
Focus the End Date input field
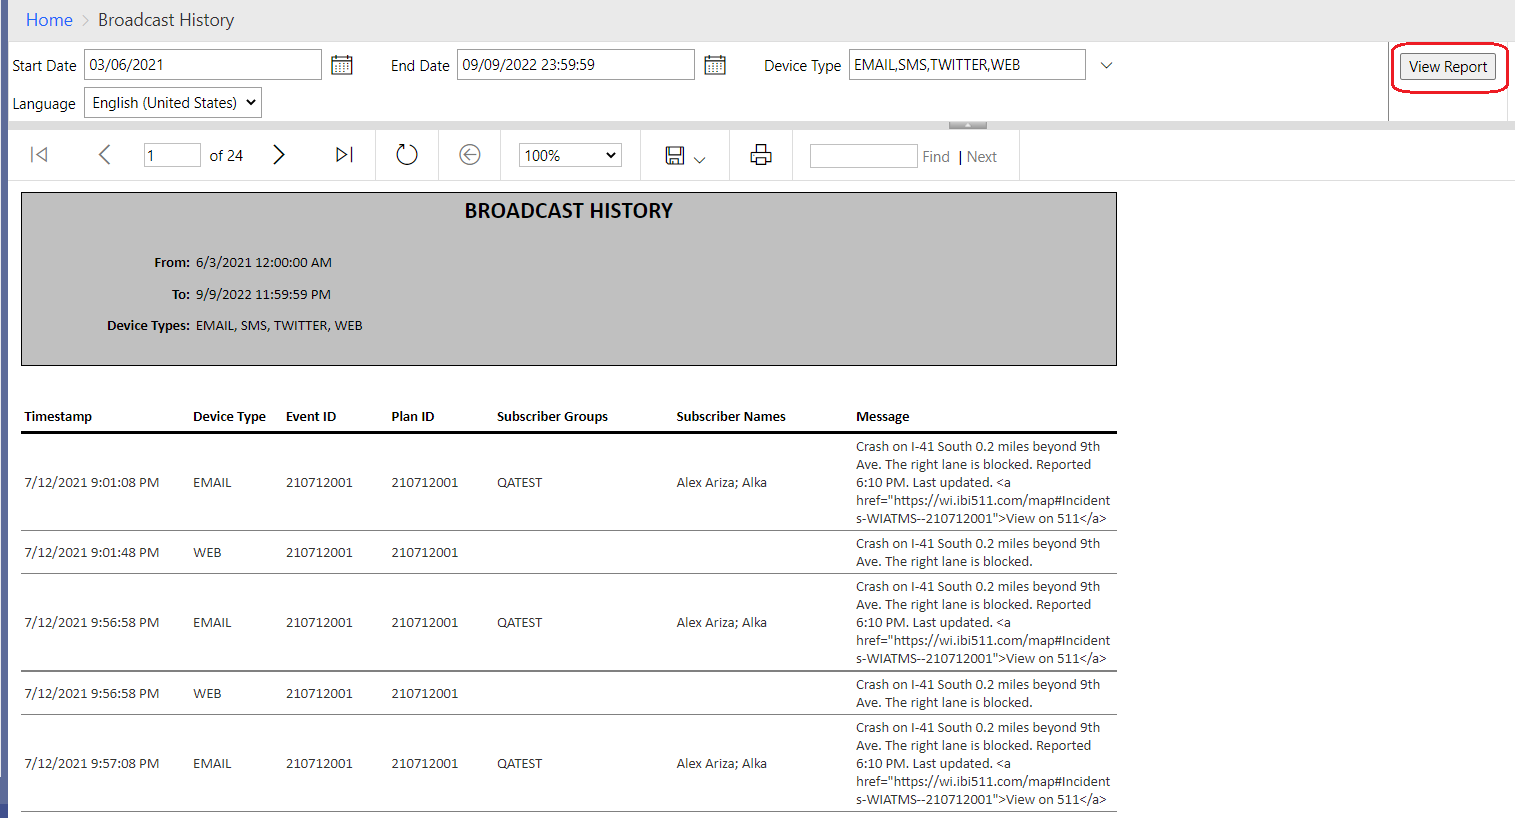click(x=576, y=65)
